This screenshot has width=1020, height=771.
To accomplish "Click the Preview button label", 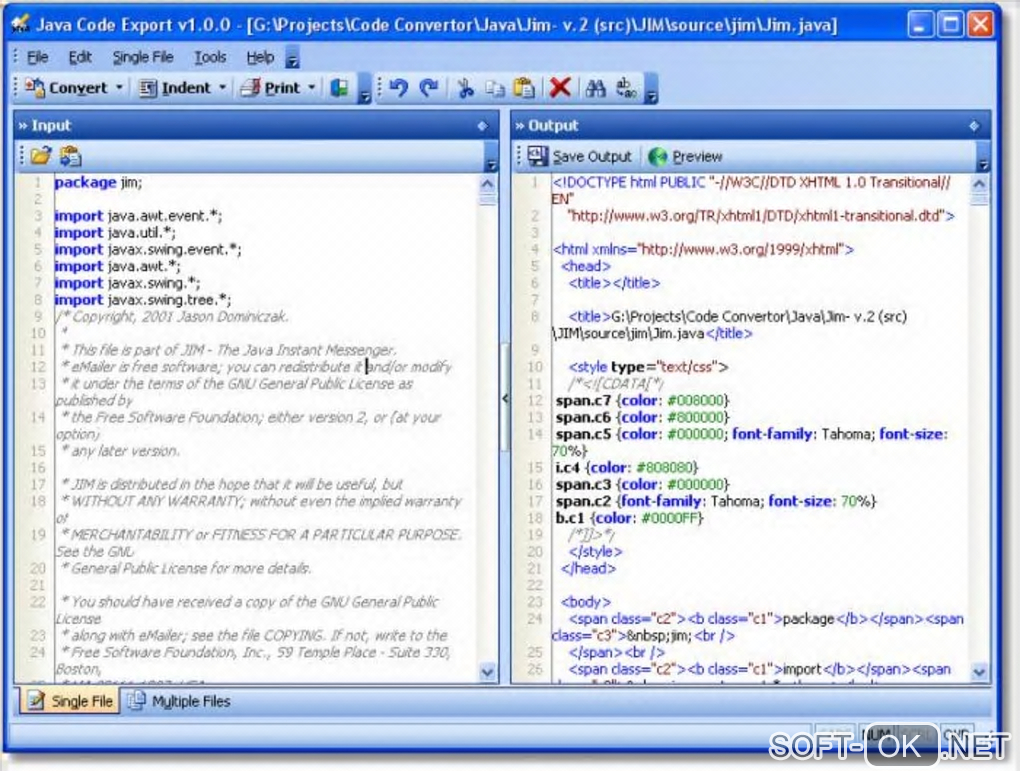I will click(x=697, y=157).
